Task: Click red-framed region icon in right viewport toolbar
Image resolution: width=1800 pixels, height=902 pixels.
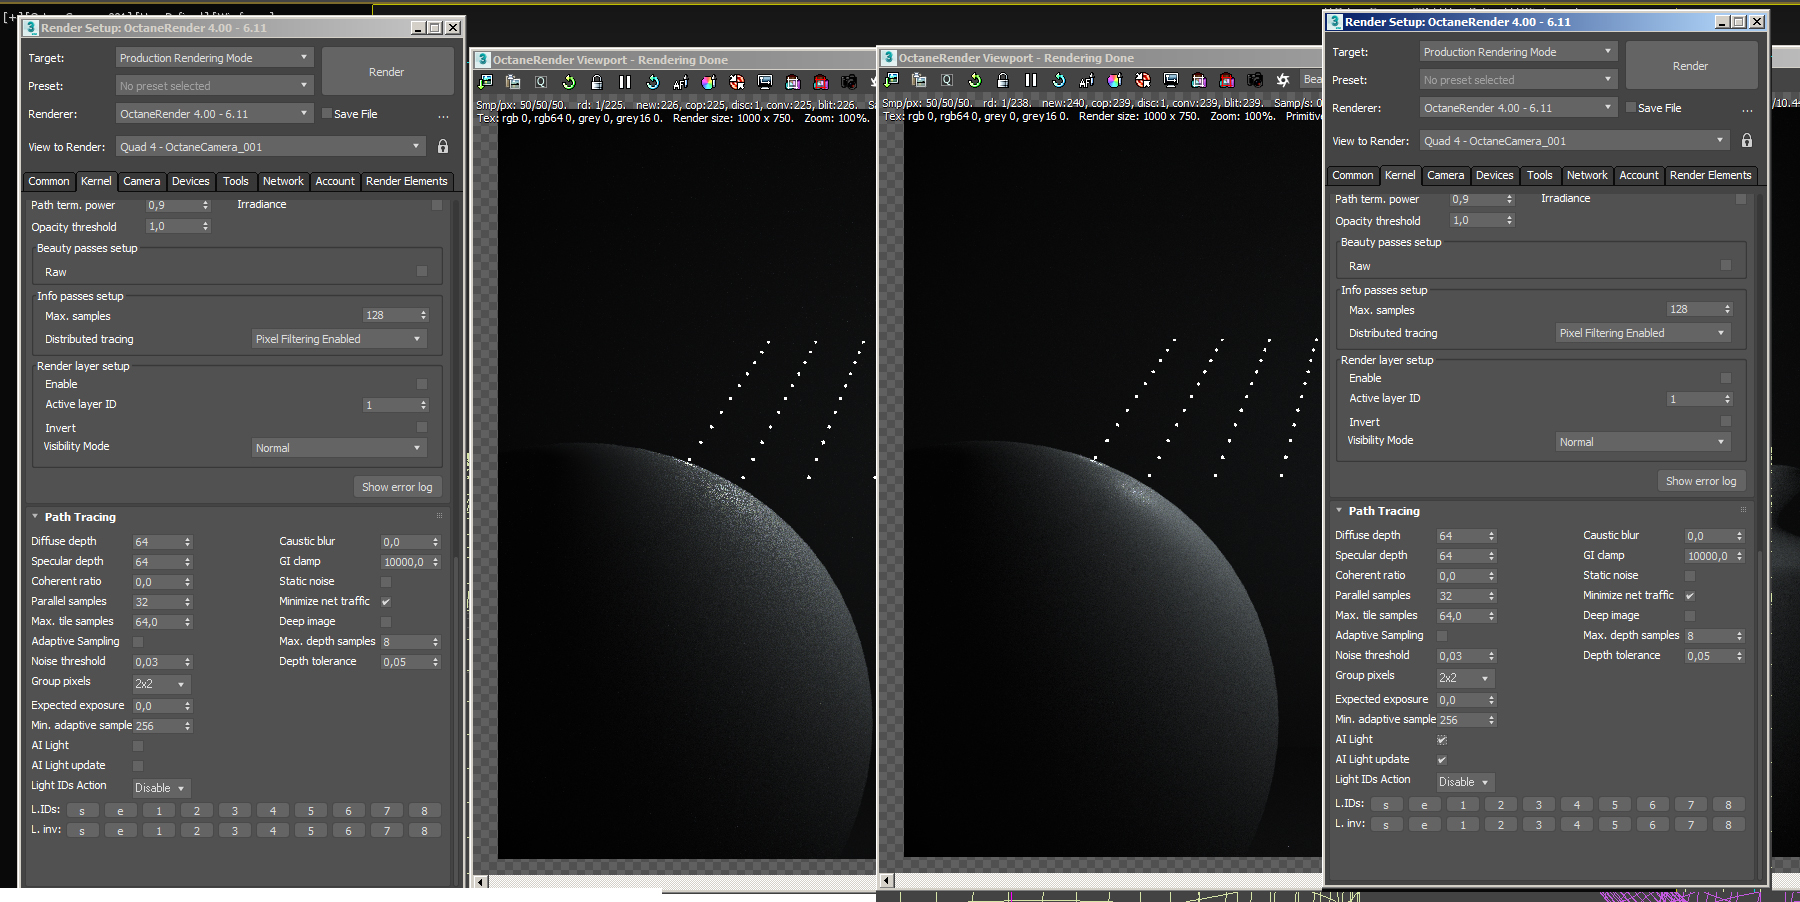Action: pos(1227,80)
